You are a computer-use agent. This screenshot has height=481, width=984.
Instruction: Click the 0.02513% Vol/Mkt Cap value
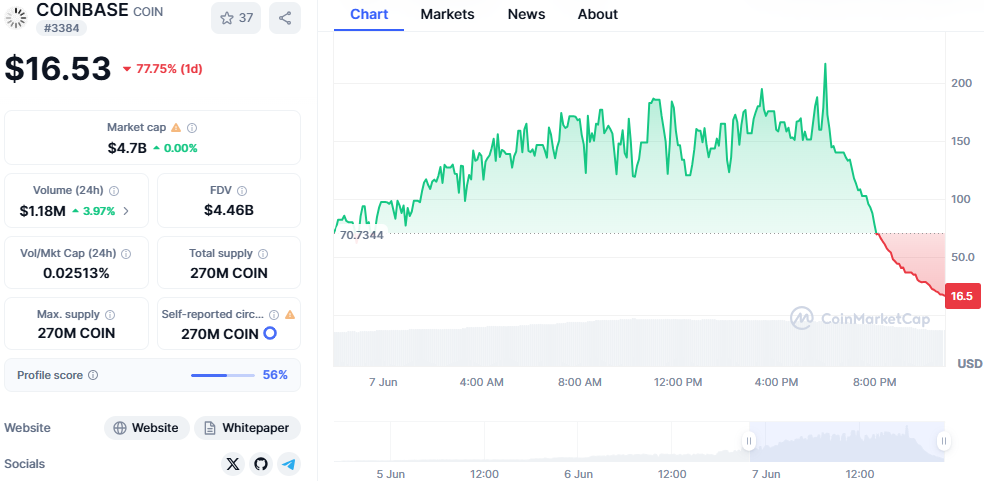pyautogui.click(x=77, y=273)
